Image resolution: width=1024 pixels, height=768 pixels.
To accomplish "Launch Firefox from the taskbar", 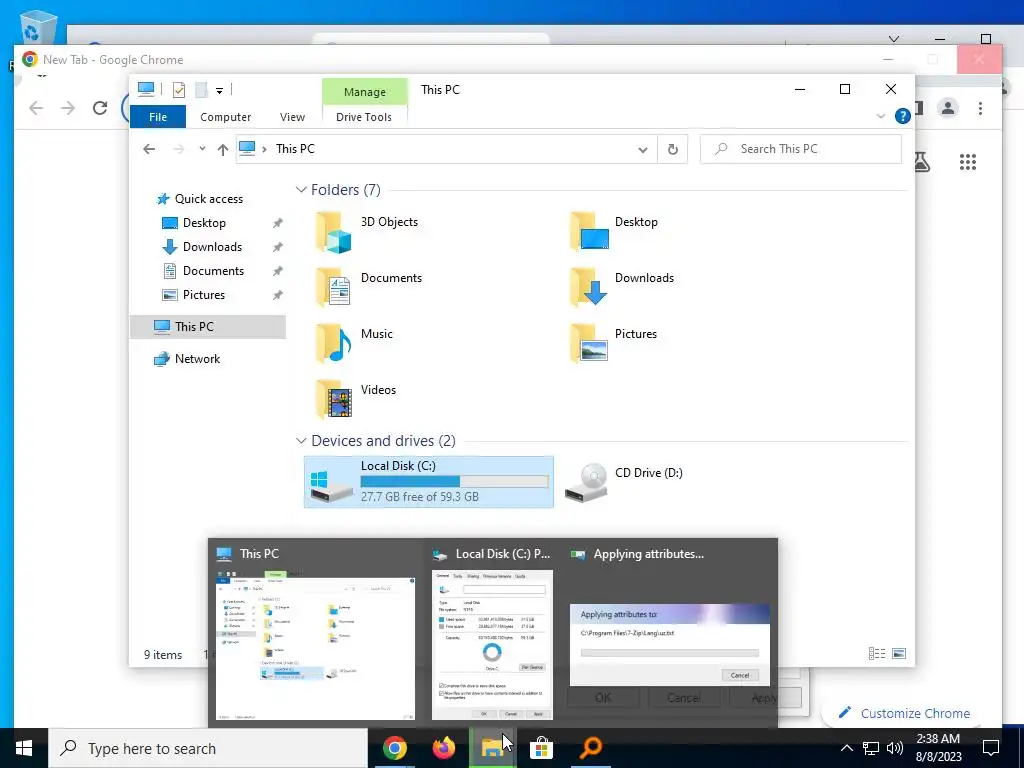I will (444, 748).
